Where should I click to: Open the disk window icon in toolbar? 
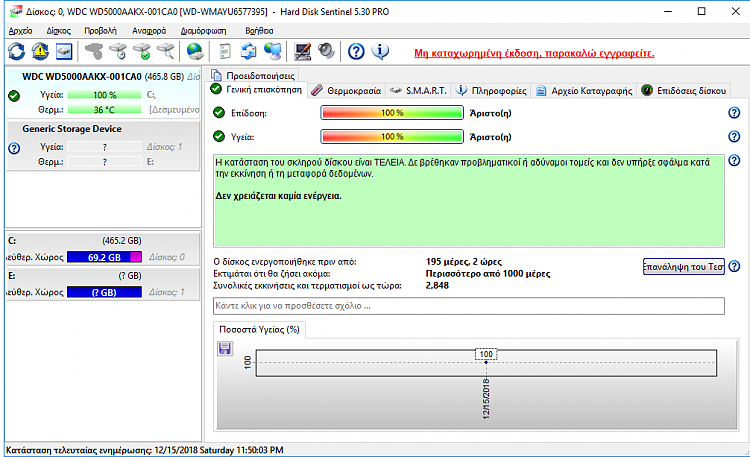coord(64,51)
